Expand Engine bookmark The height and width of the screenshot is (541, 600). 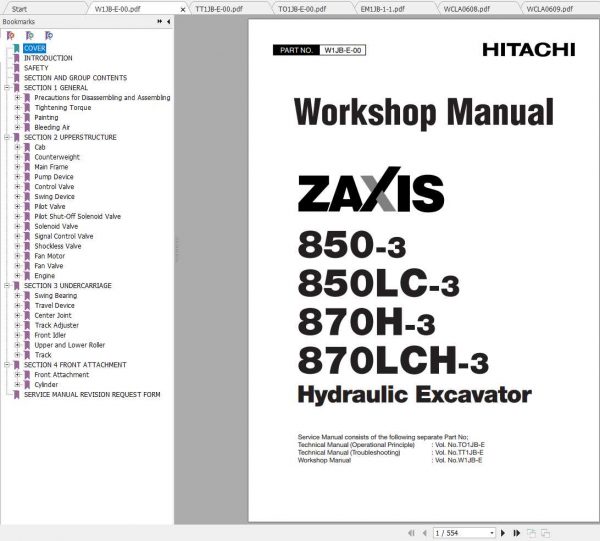coord(17,275)
